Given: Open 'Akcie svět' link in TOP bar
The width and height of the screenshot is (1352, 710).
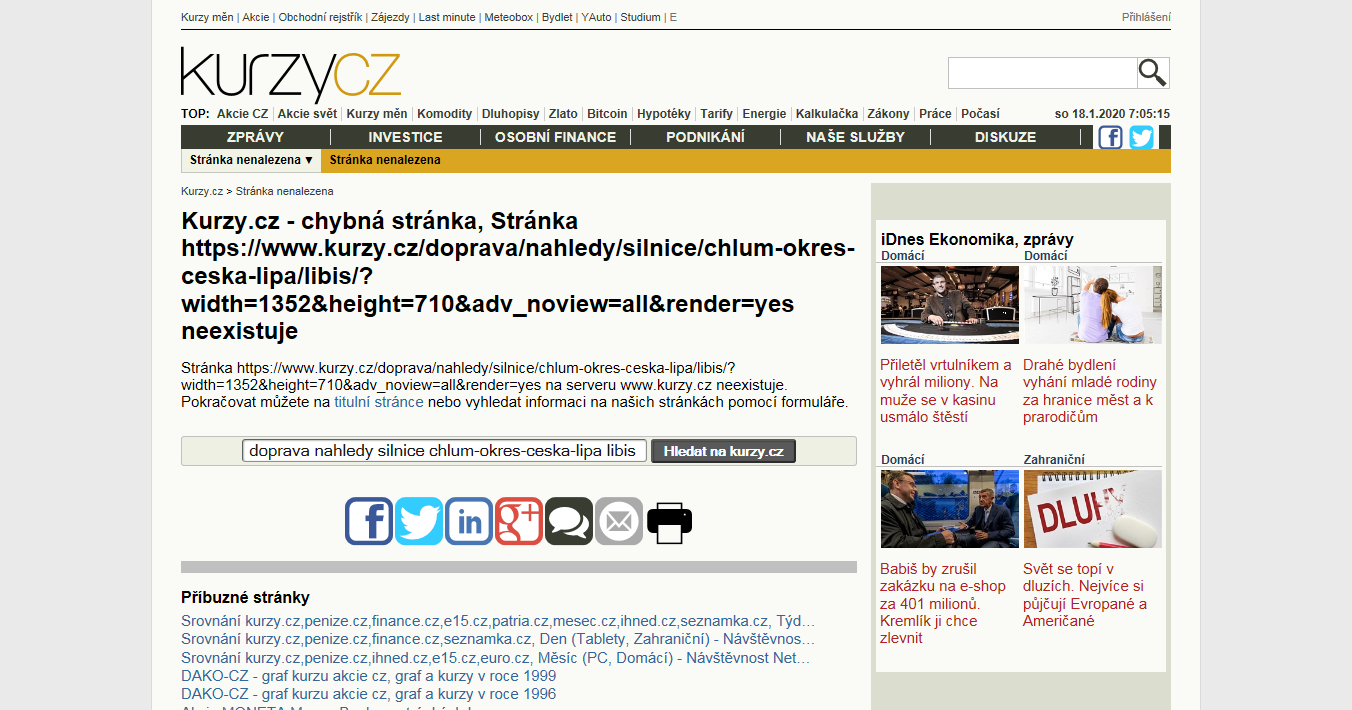Looking at the screenshot, I should [x=308, y=114].
